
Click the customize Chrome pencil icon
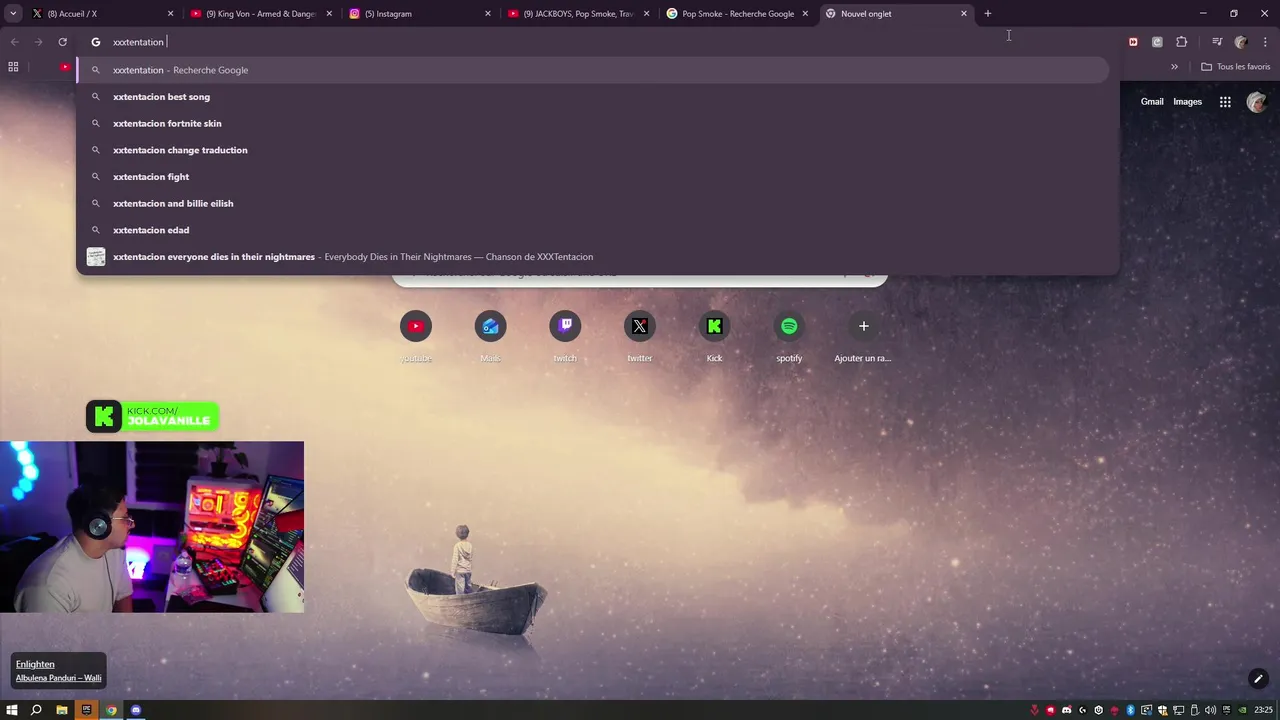pyautogui.click(x=1258, y=679)
